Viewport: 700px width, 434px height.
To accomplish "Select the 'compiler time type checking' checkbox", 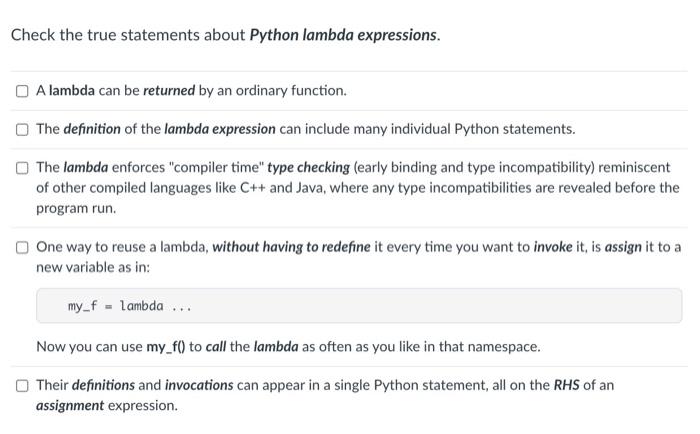I will [x=22, y=168].
